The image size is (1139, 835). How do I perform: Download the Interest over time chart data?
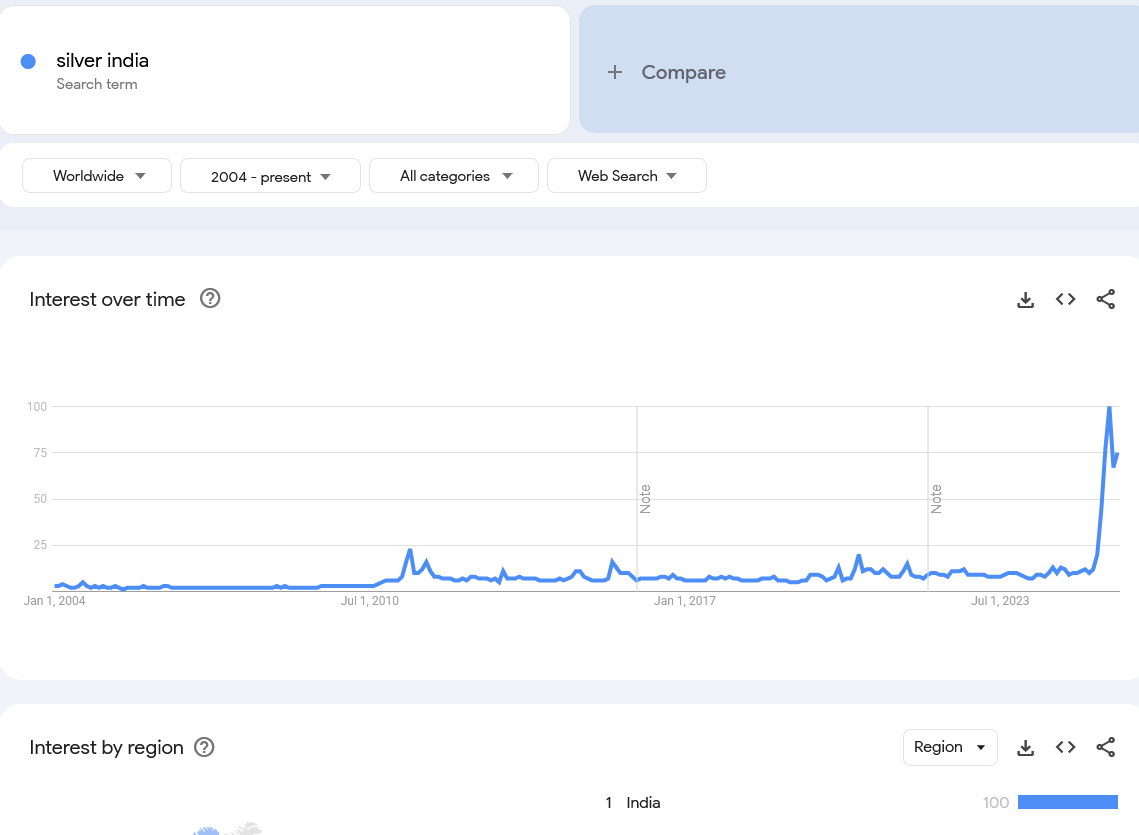[1025, 299]
